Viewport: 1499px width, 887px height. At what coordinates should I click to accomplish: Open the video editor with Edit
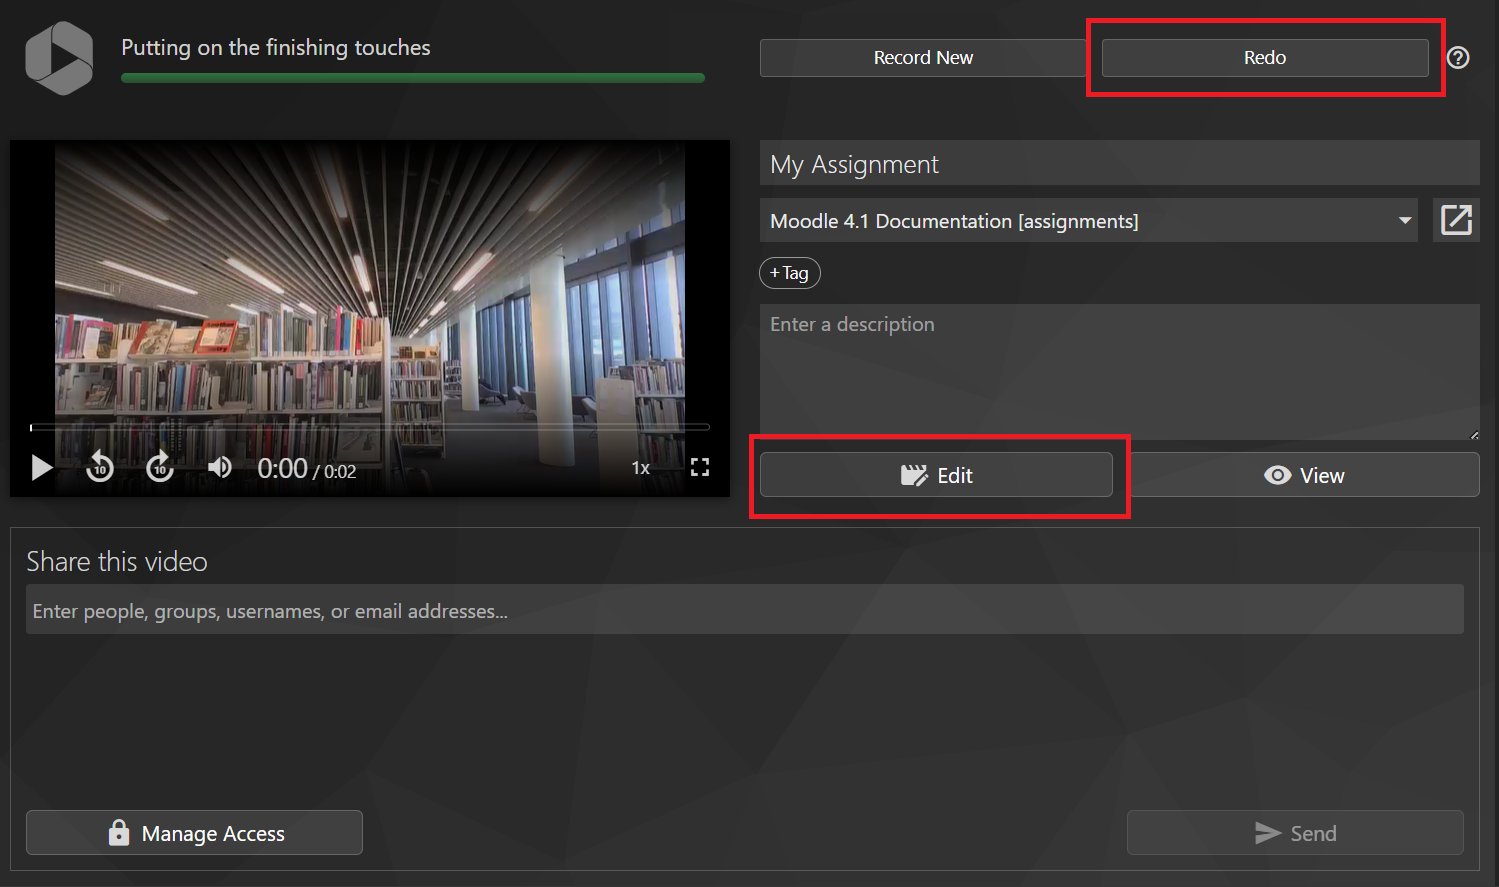936,475
